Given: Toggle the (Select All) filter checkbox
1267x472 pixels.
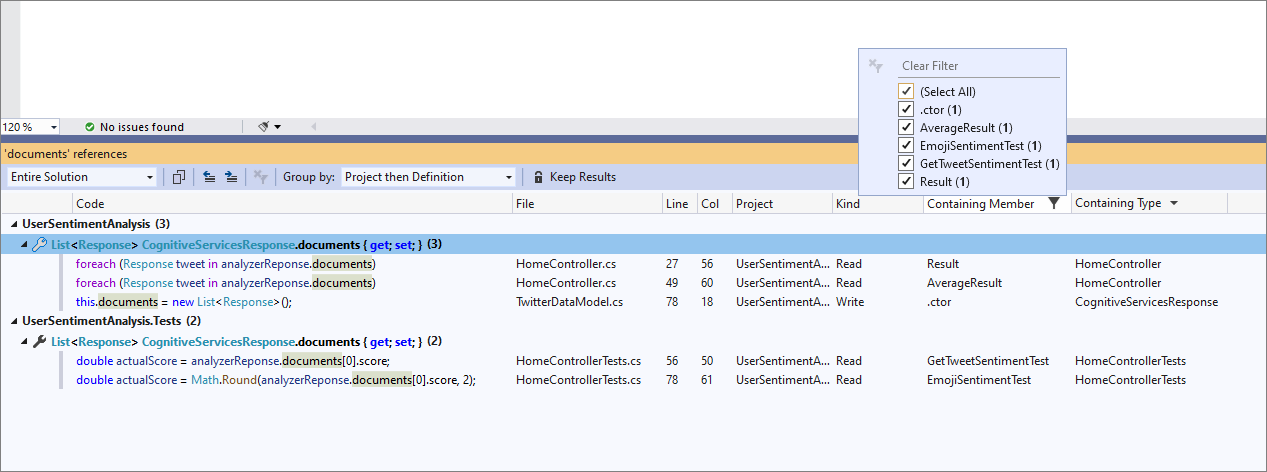Looking at the screenshot, I should pyautogui.click(x=906, y=91).
